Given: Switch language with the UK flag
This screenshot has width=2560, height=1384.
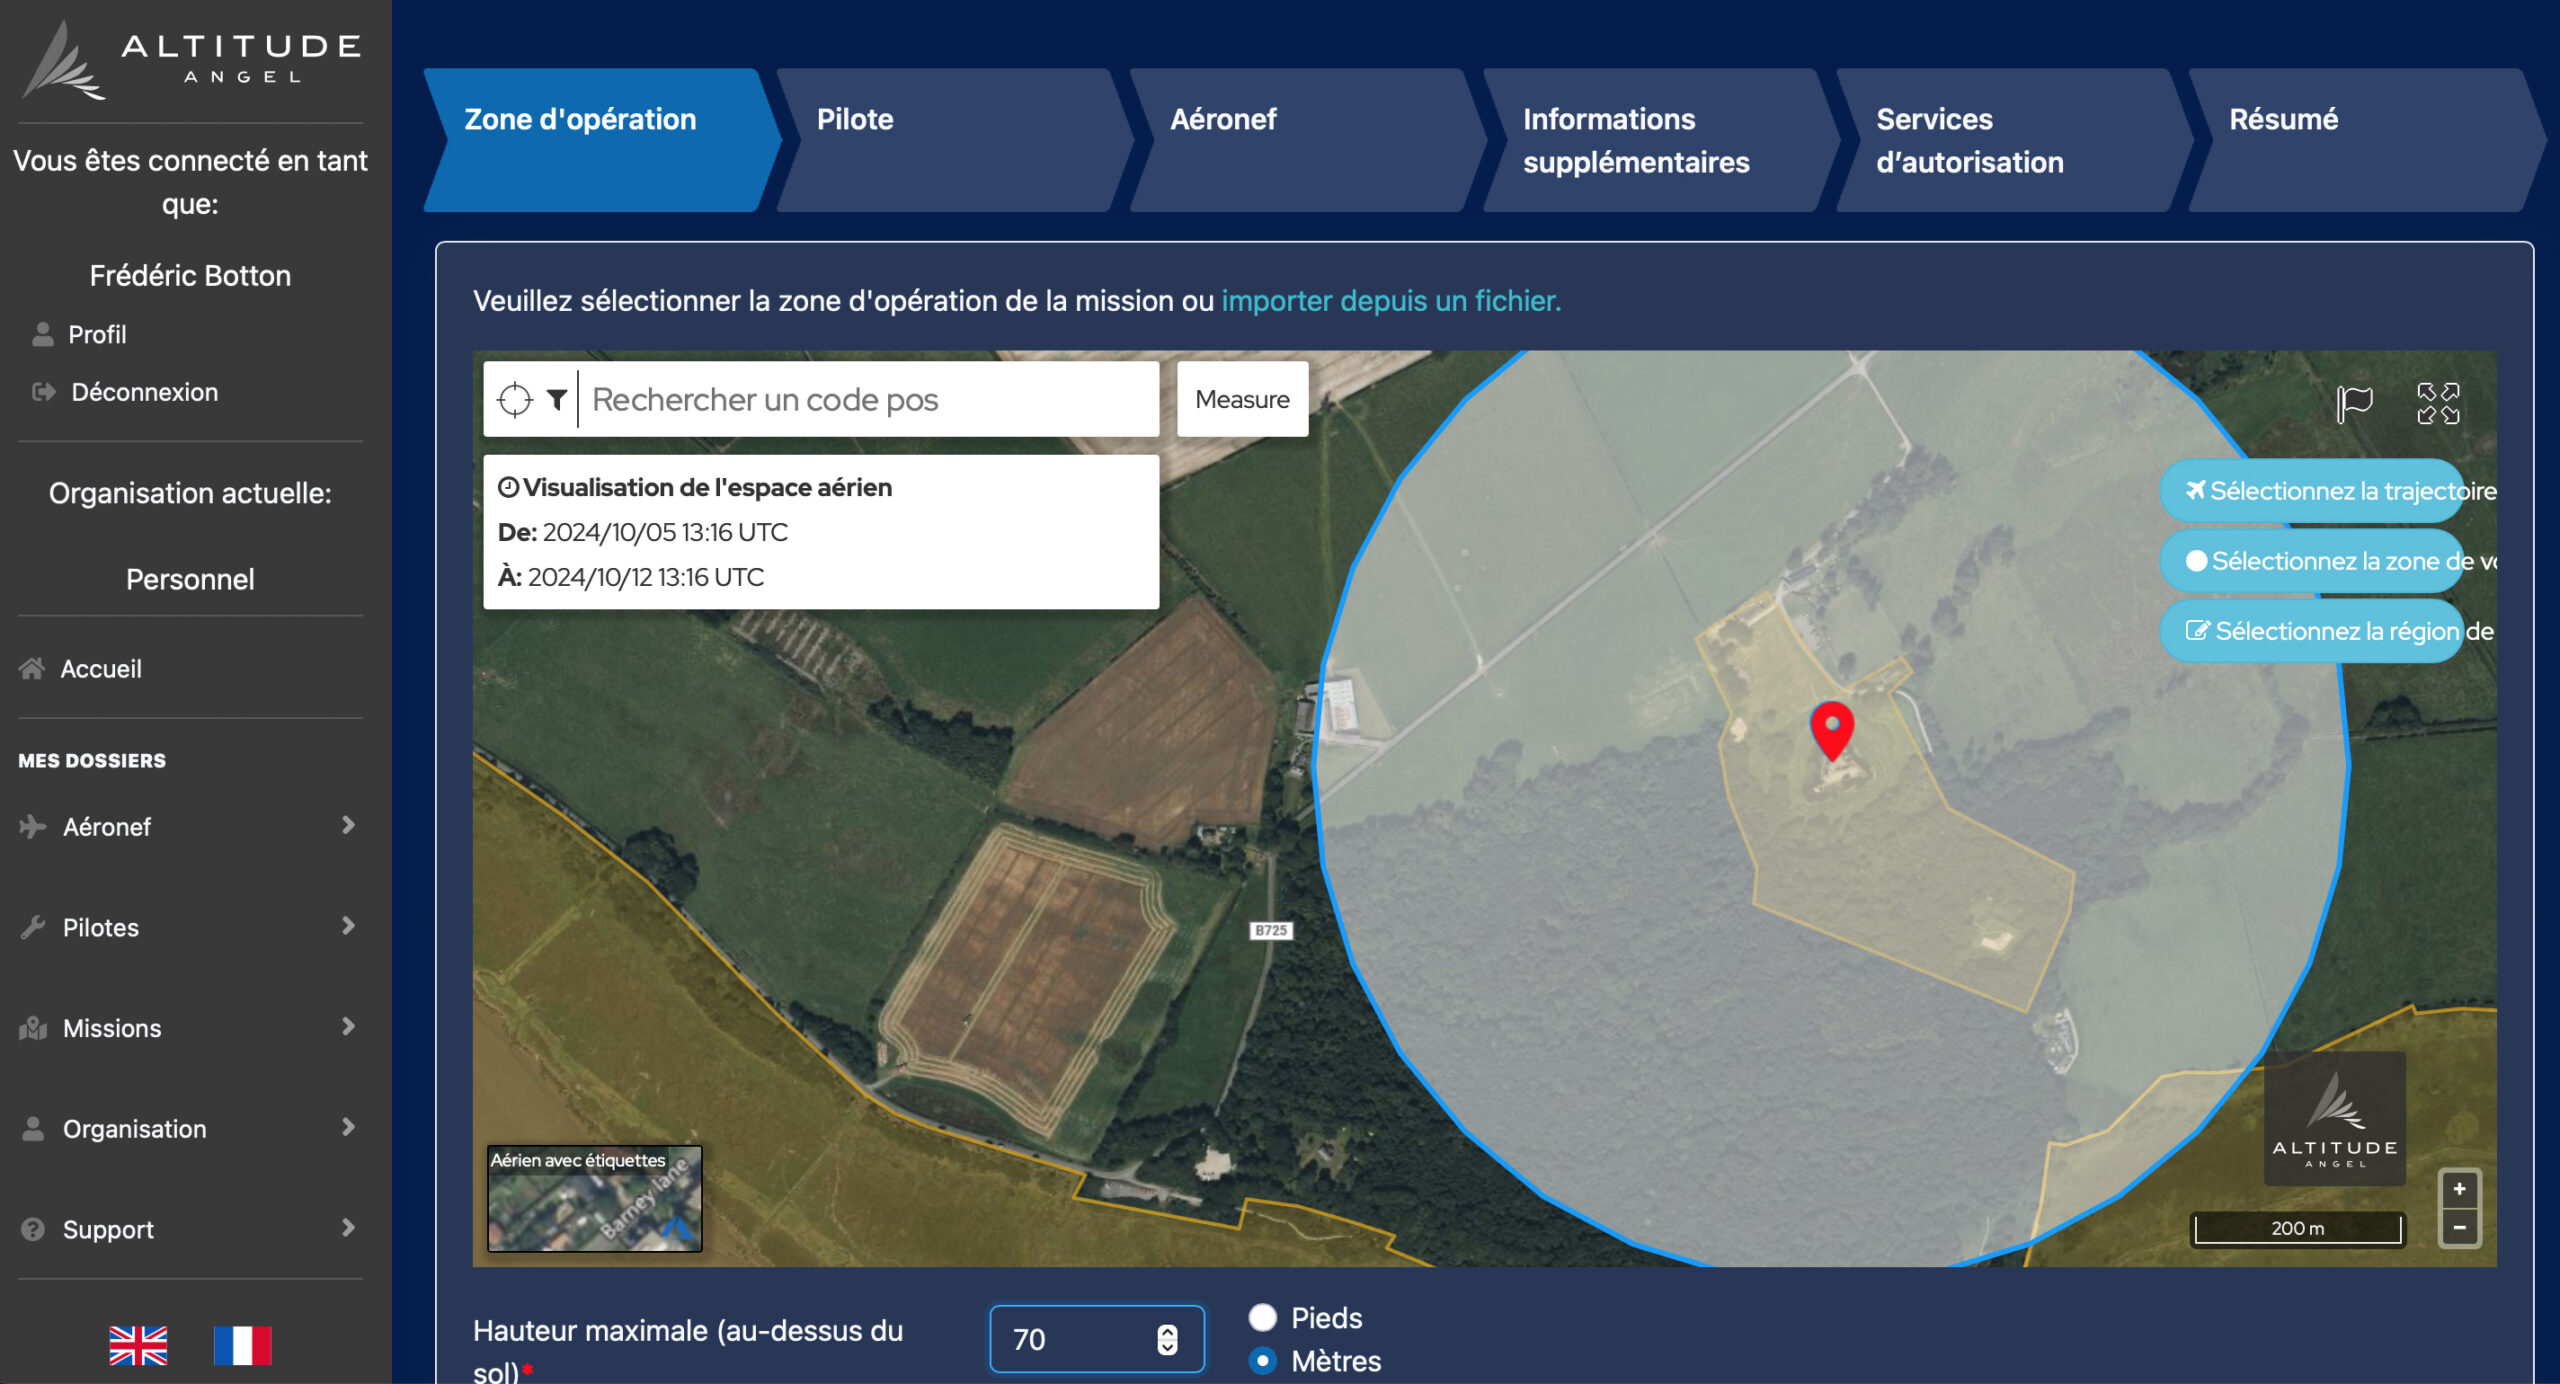Looking at the screenshot, I should pyautogui.click(x=138, y=1345).
